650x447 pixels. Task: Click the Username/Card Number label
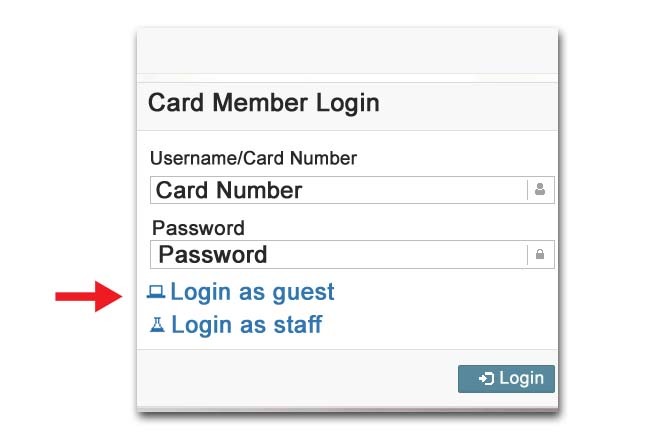[253, 158]
